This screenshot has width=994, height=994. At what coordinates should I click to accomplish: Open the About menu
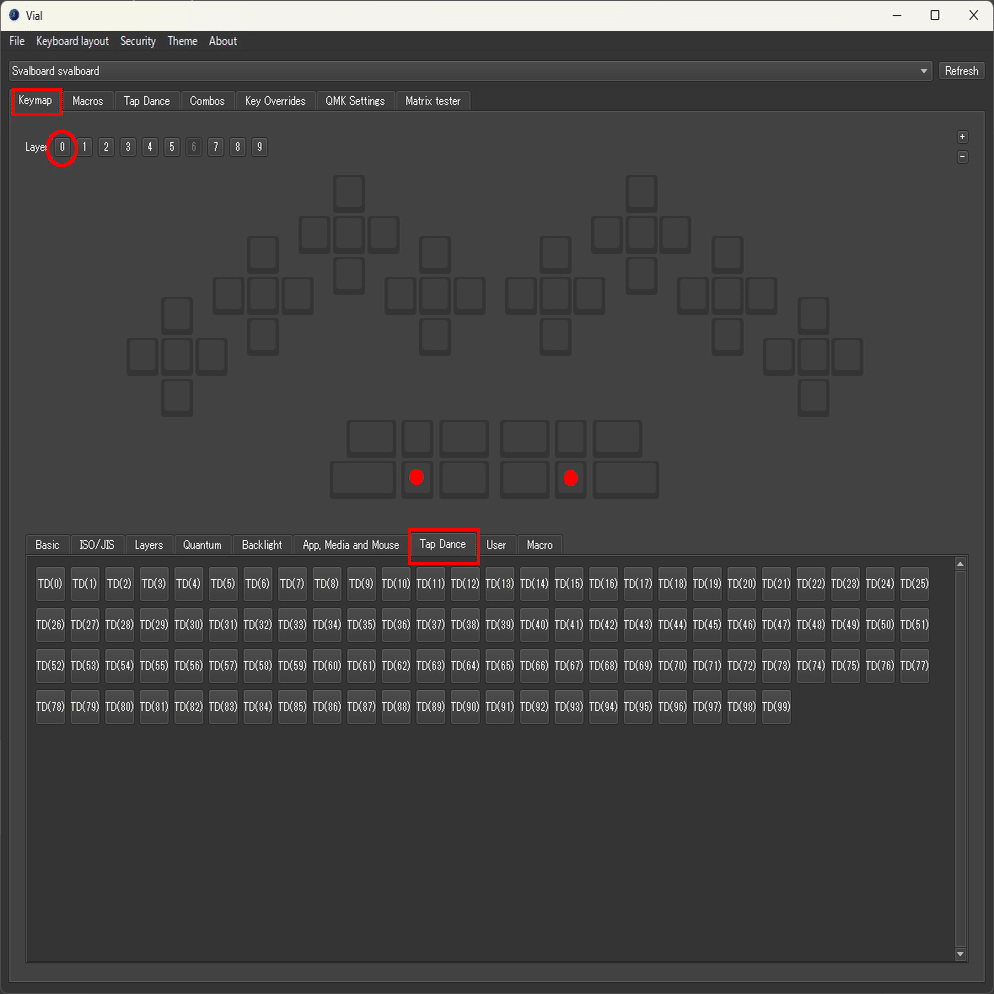pos(223,41)
